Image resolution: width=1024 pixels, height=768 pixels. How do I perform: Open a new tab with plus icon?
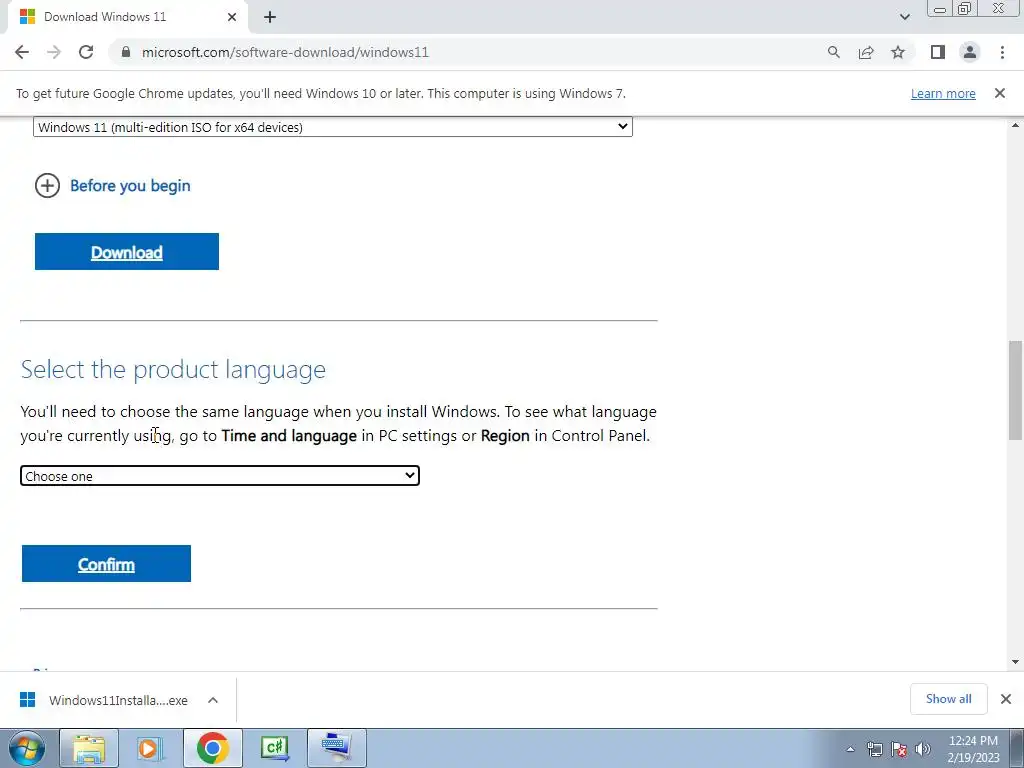coord(270,17)
